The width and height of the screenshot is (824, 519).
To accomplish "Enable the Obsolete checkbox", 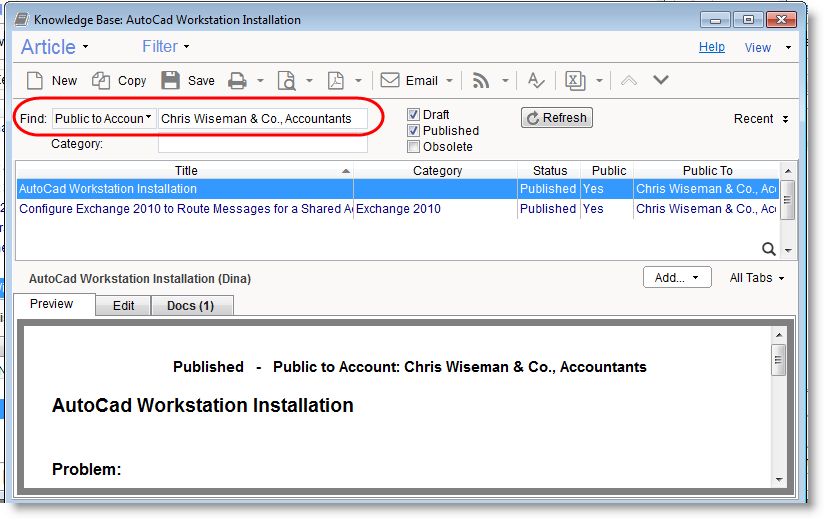I will point(414,147).
